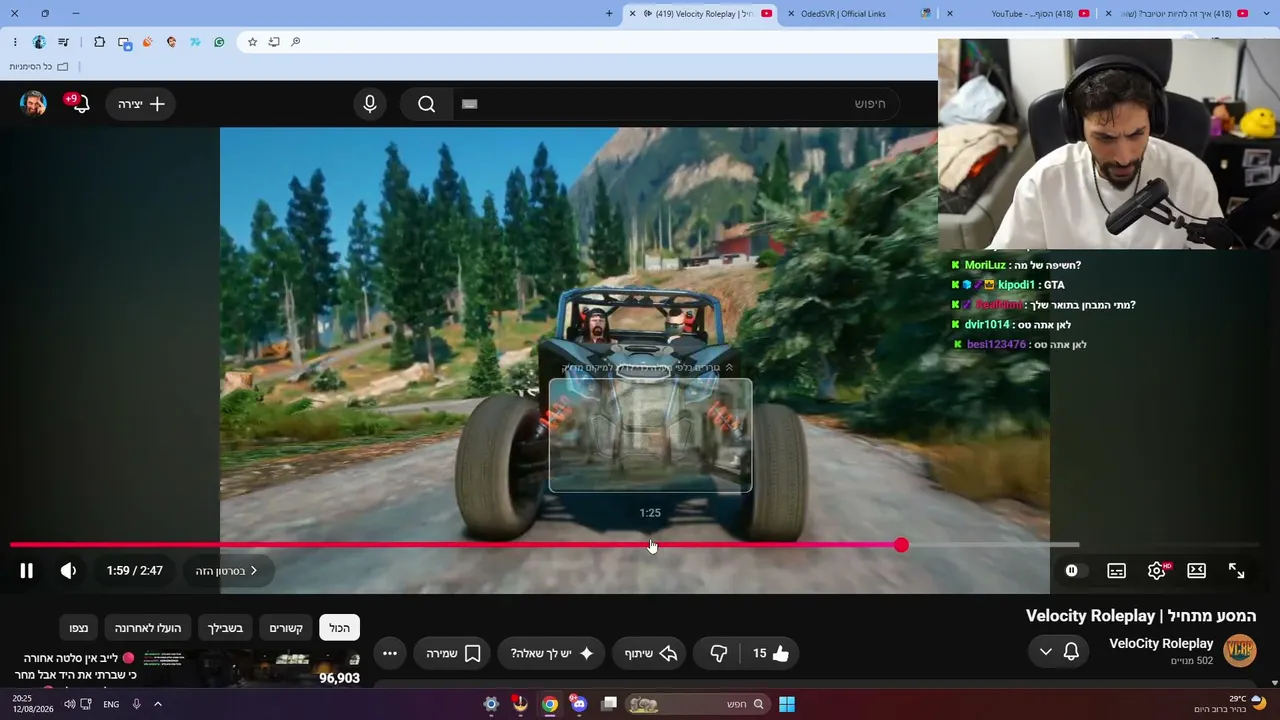Open the on-screen keyboard icon in search
Viewport: 1280px width, 720px height.
point(470,104)
